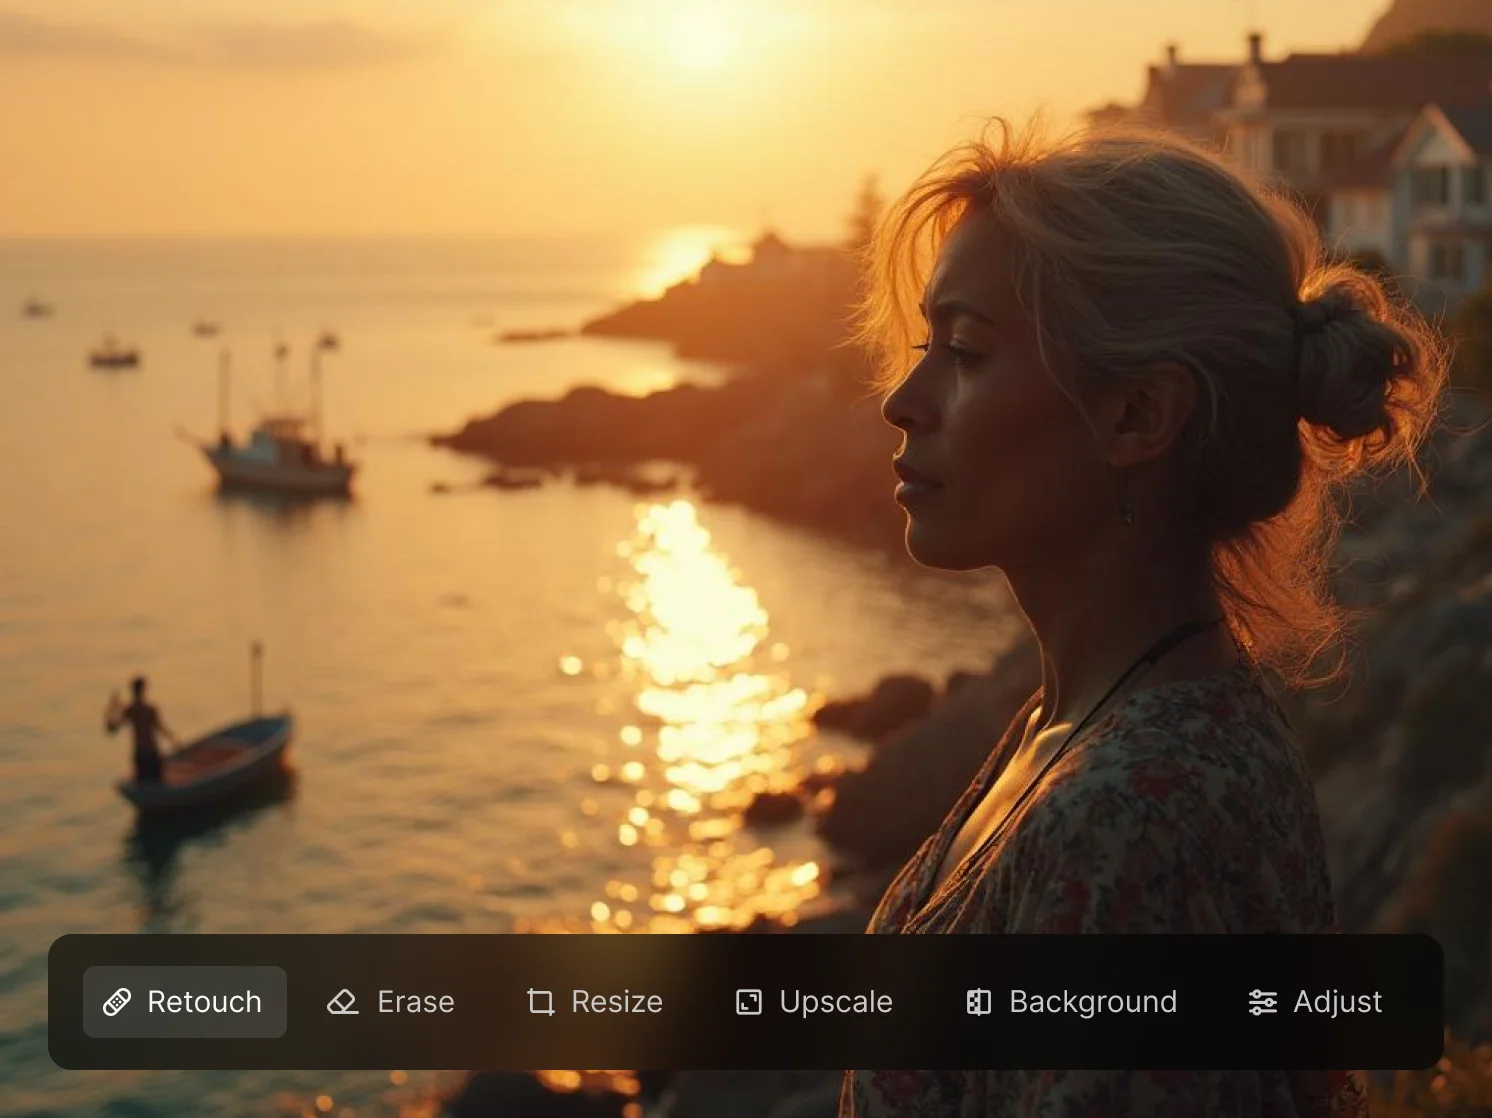Click the Adjust sliders icon

(x=1261, y=1002)
